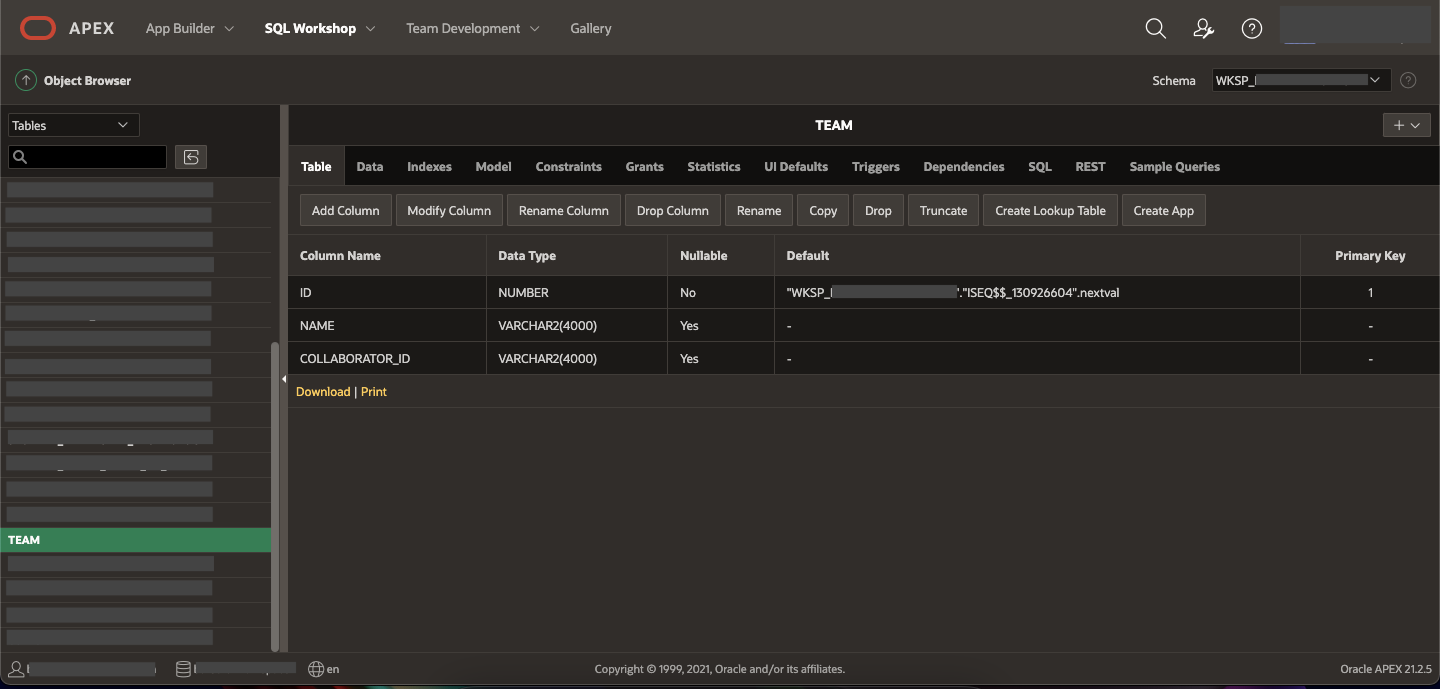Click the schema help question icon
The height and width of the screenshot is (689, 1440).
(x=1408, y=80)
